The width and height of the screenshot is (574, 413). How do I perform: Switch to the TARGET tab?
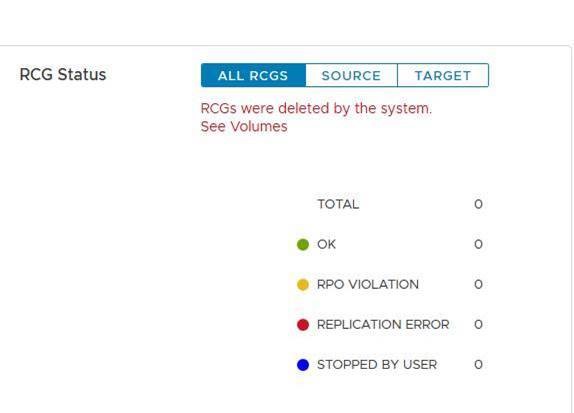(x=443, y=75)
